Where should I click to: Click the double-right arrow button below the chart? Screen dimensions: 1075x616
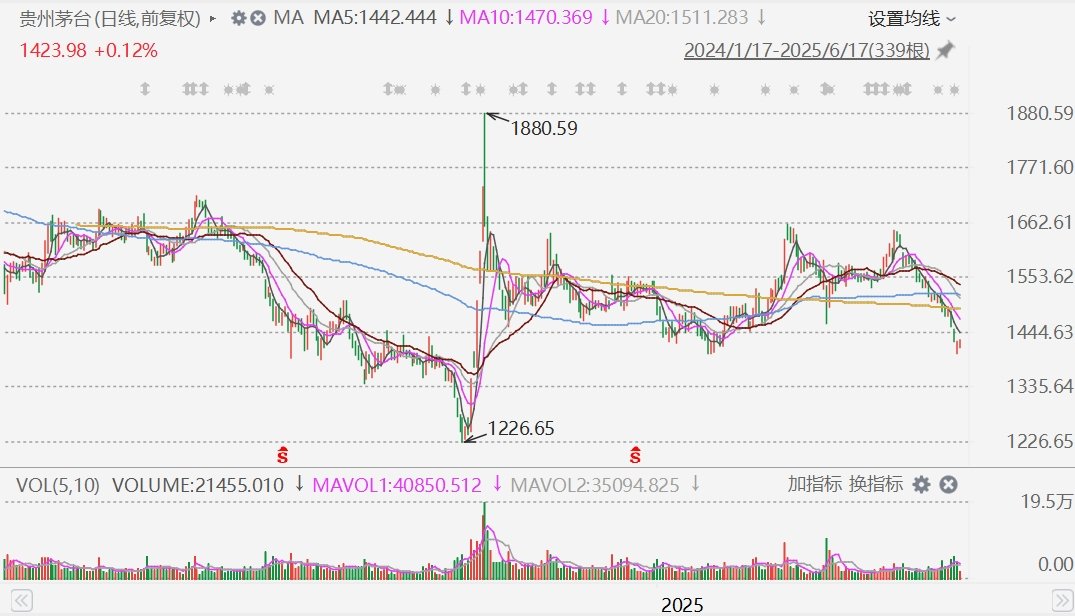pos(1063,601)
